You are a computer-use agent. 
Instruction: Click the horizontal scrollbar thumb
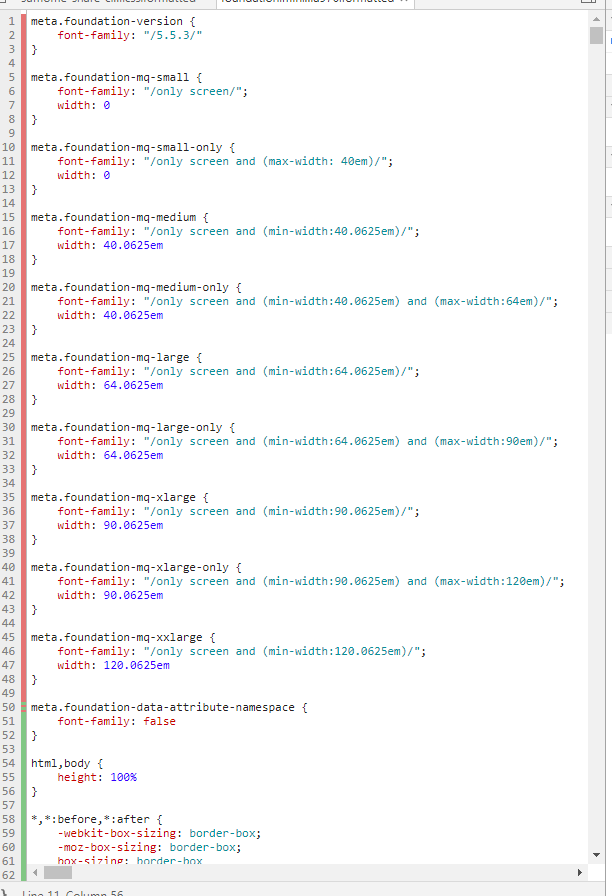[58, 873]
